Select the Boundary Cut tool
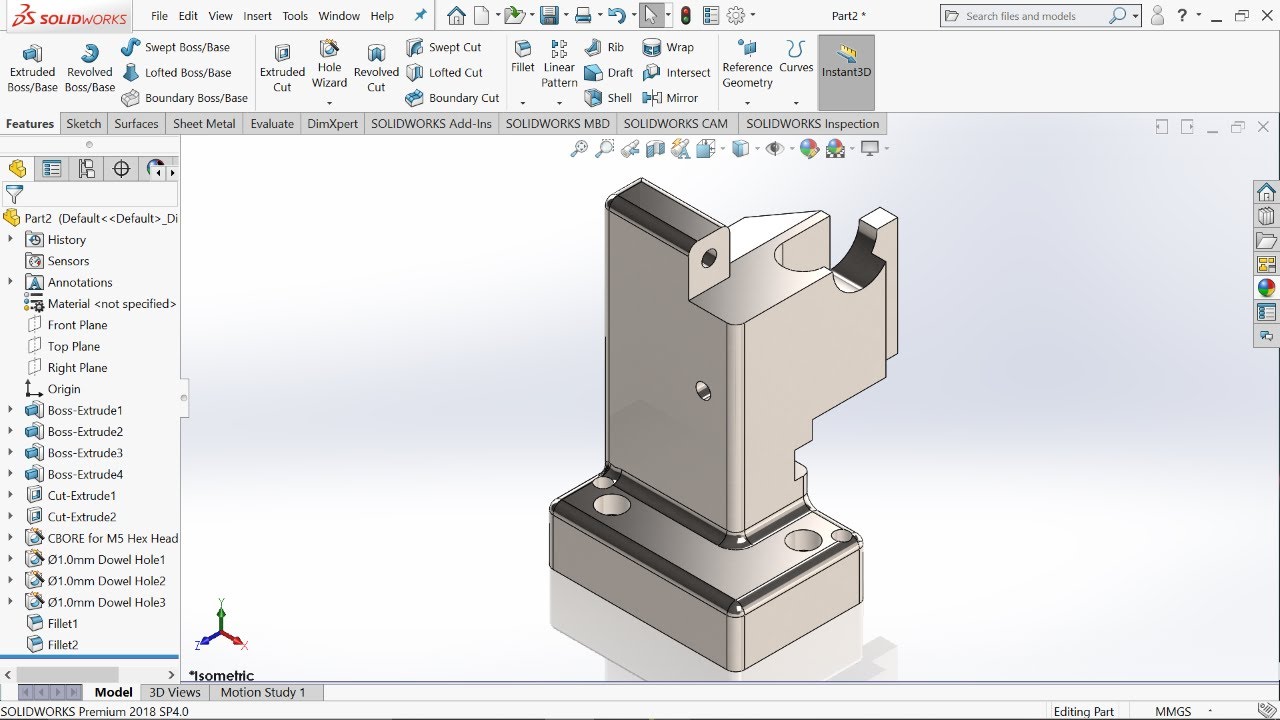 pos(452,98)
